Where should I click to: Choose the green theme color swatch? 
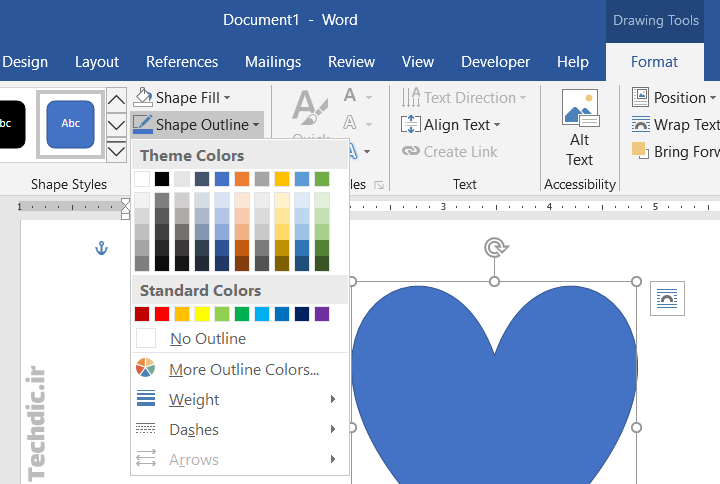point(322,179)
